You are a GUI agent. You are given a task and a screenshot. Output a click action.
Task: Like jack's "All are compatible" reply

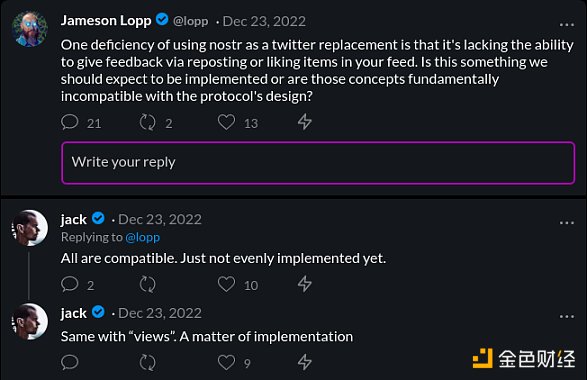point(226,284)
